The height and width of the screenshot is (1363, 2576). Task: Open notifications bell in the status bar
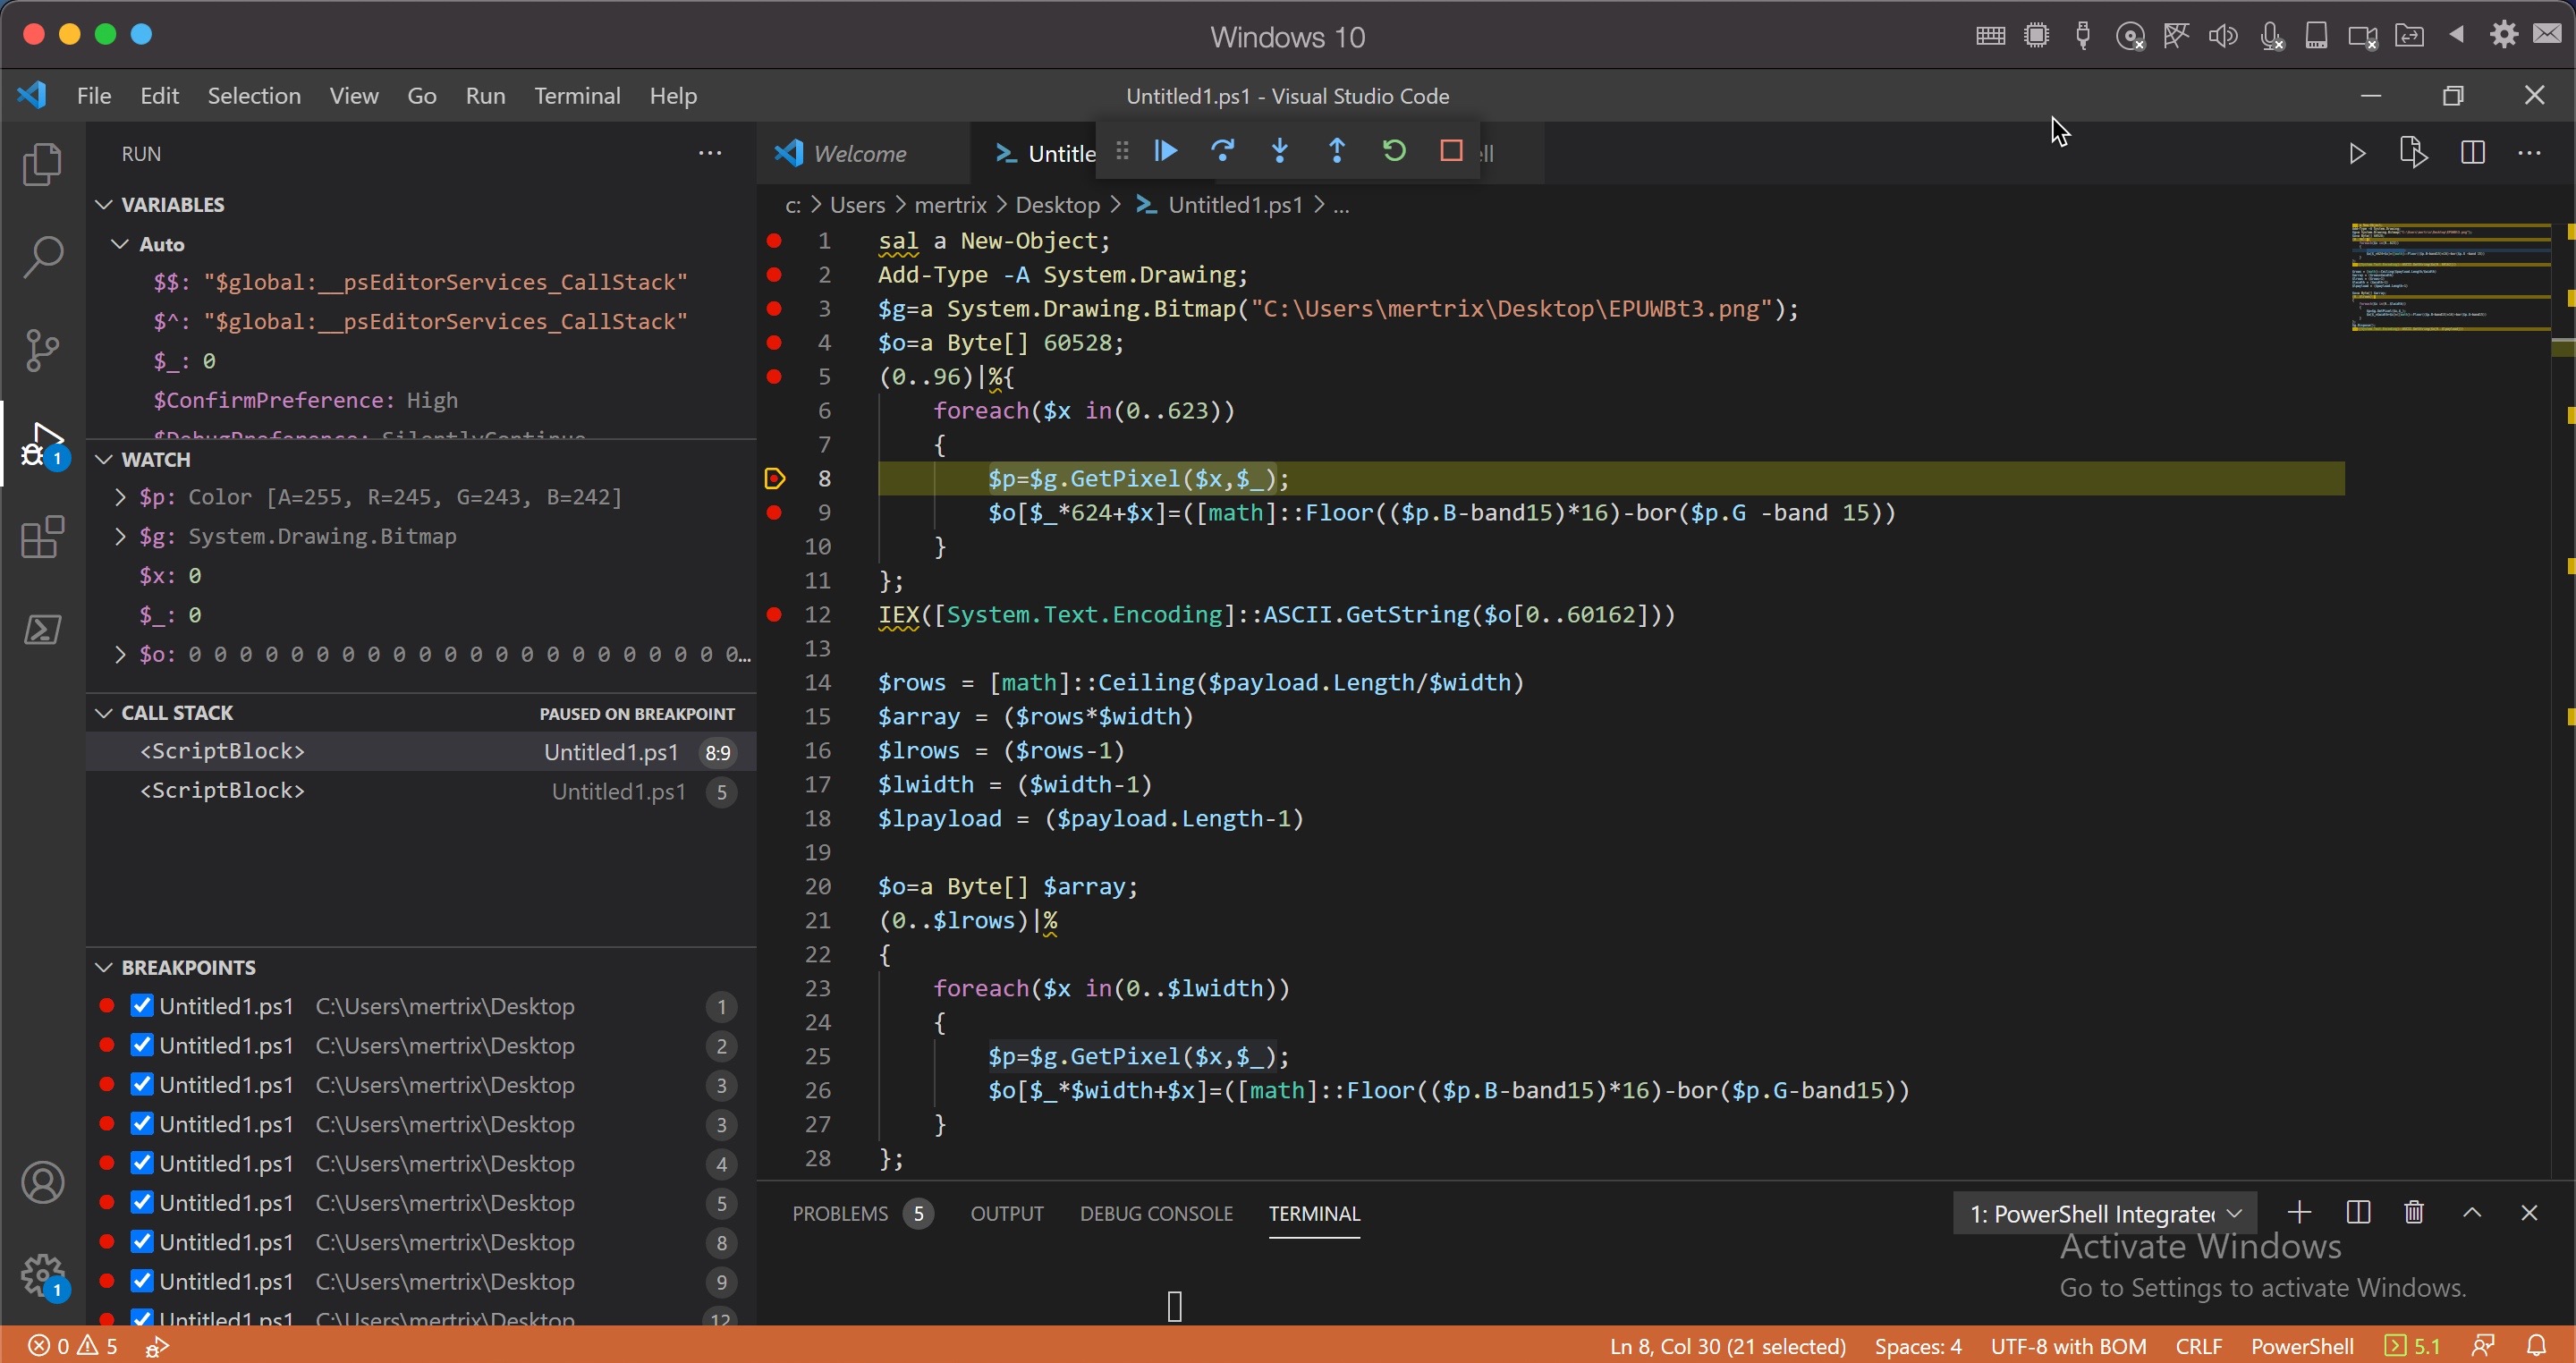[x=2537, y=1345]
